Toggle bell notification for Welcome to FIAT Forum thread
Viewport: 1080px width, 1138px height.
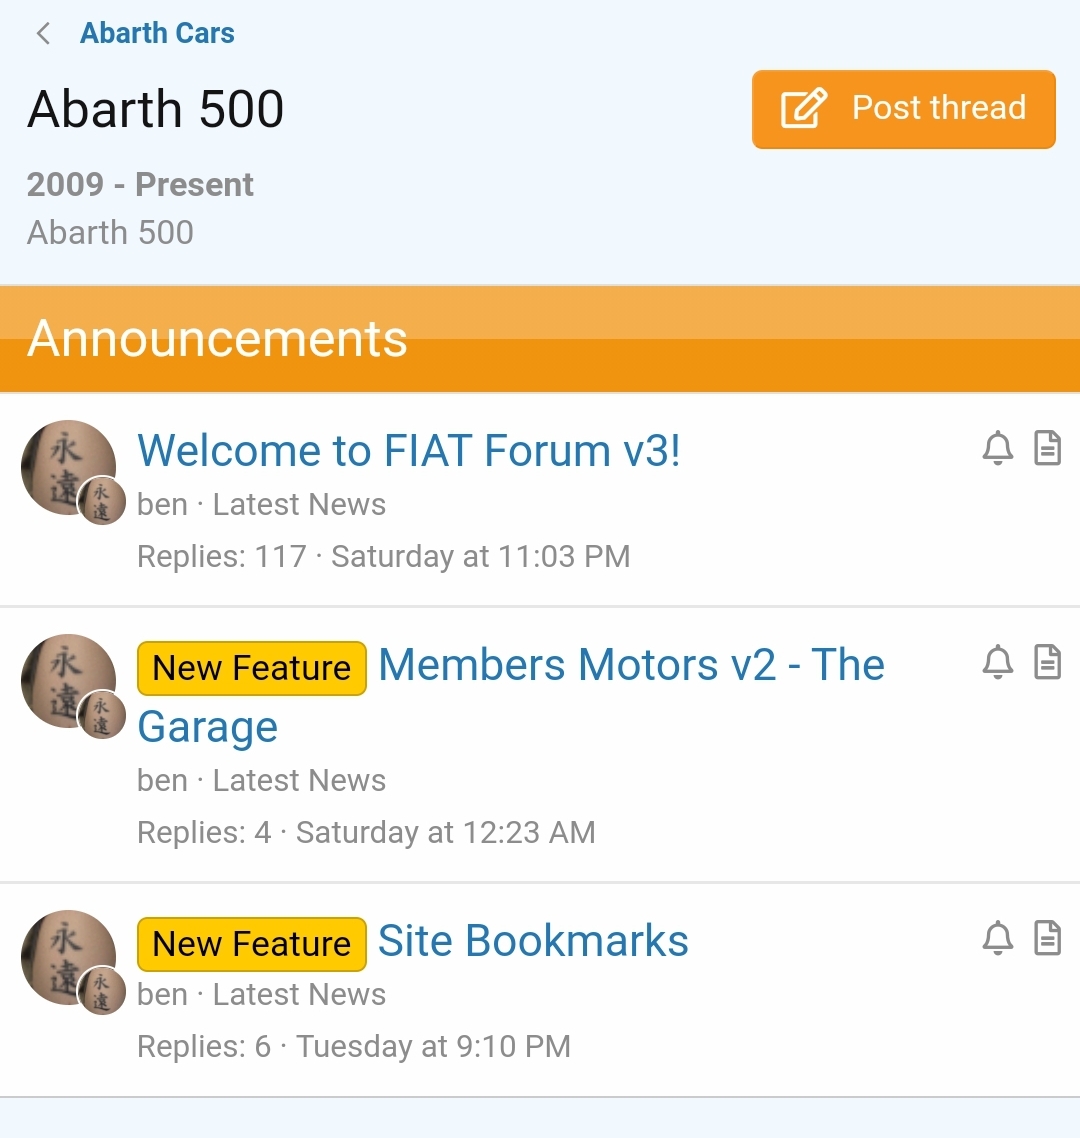pyautogui.click(x=998, y=448)
